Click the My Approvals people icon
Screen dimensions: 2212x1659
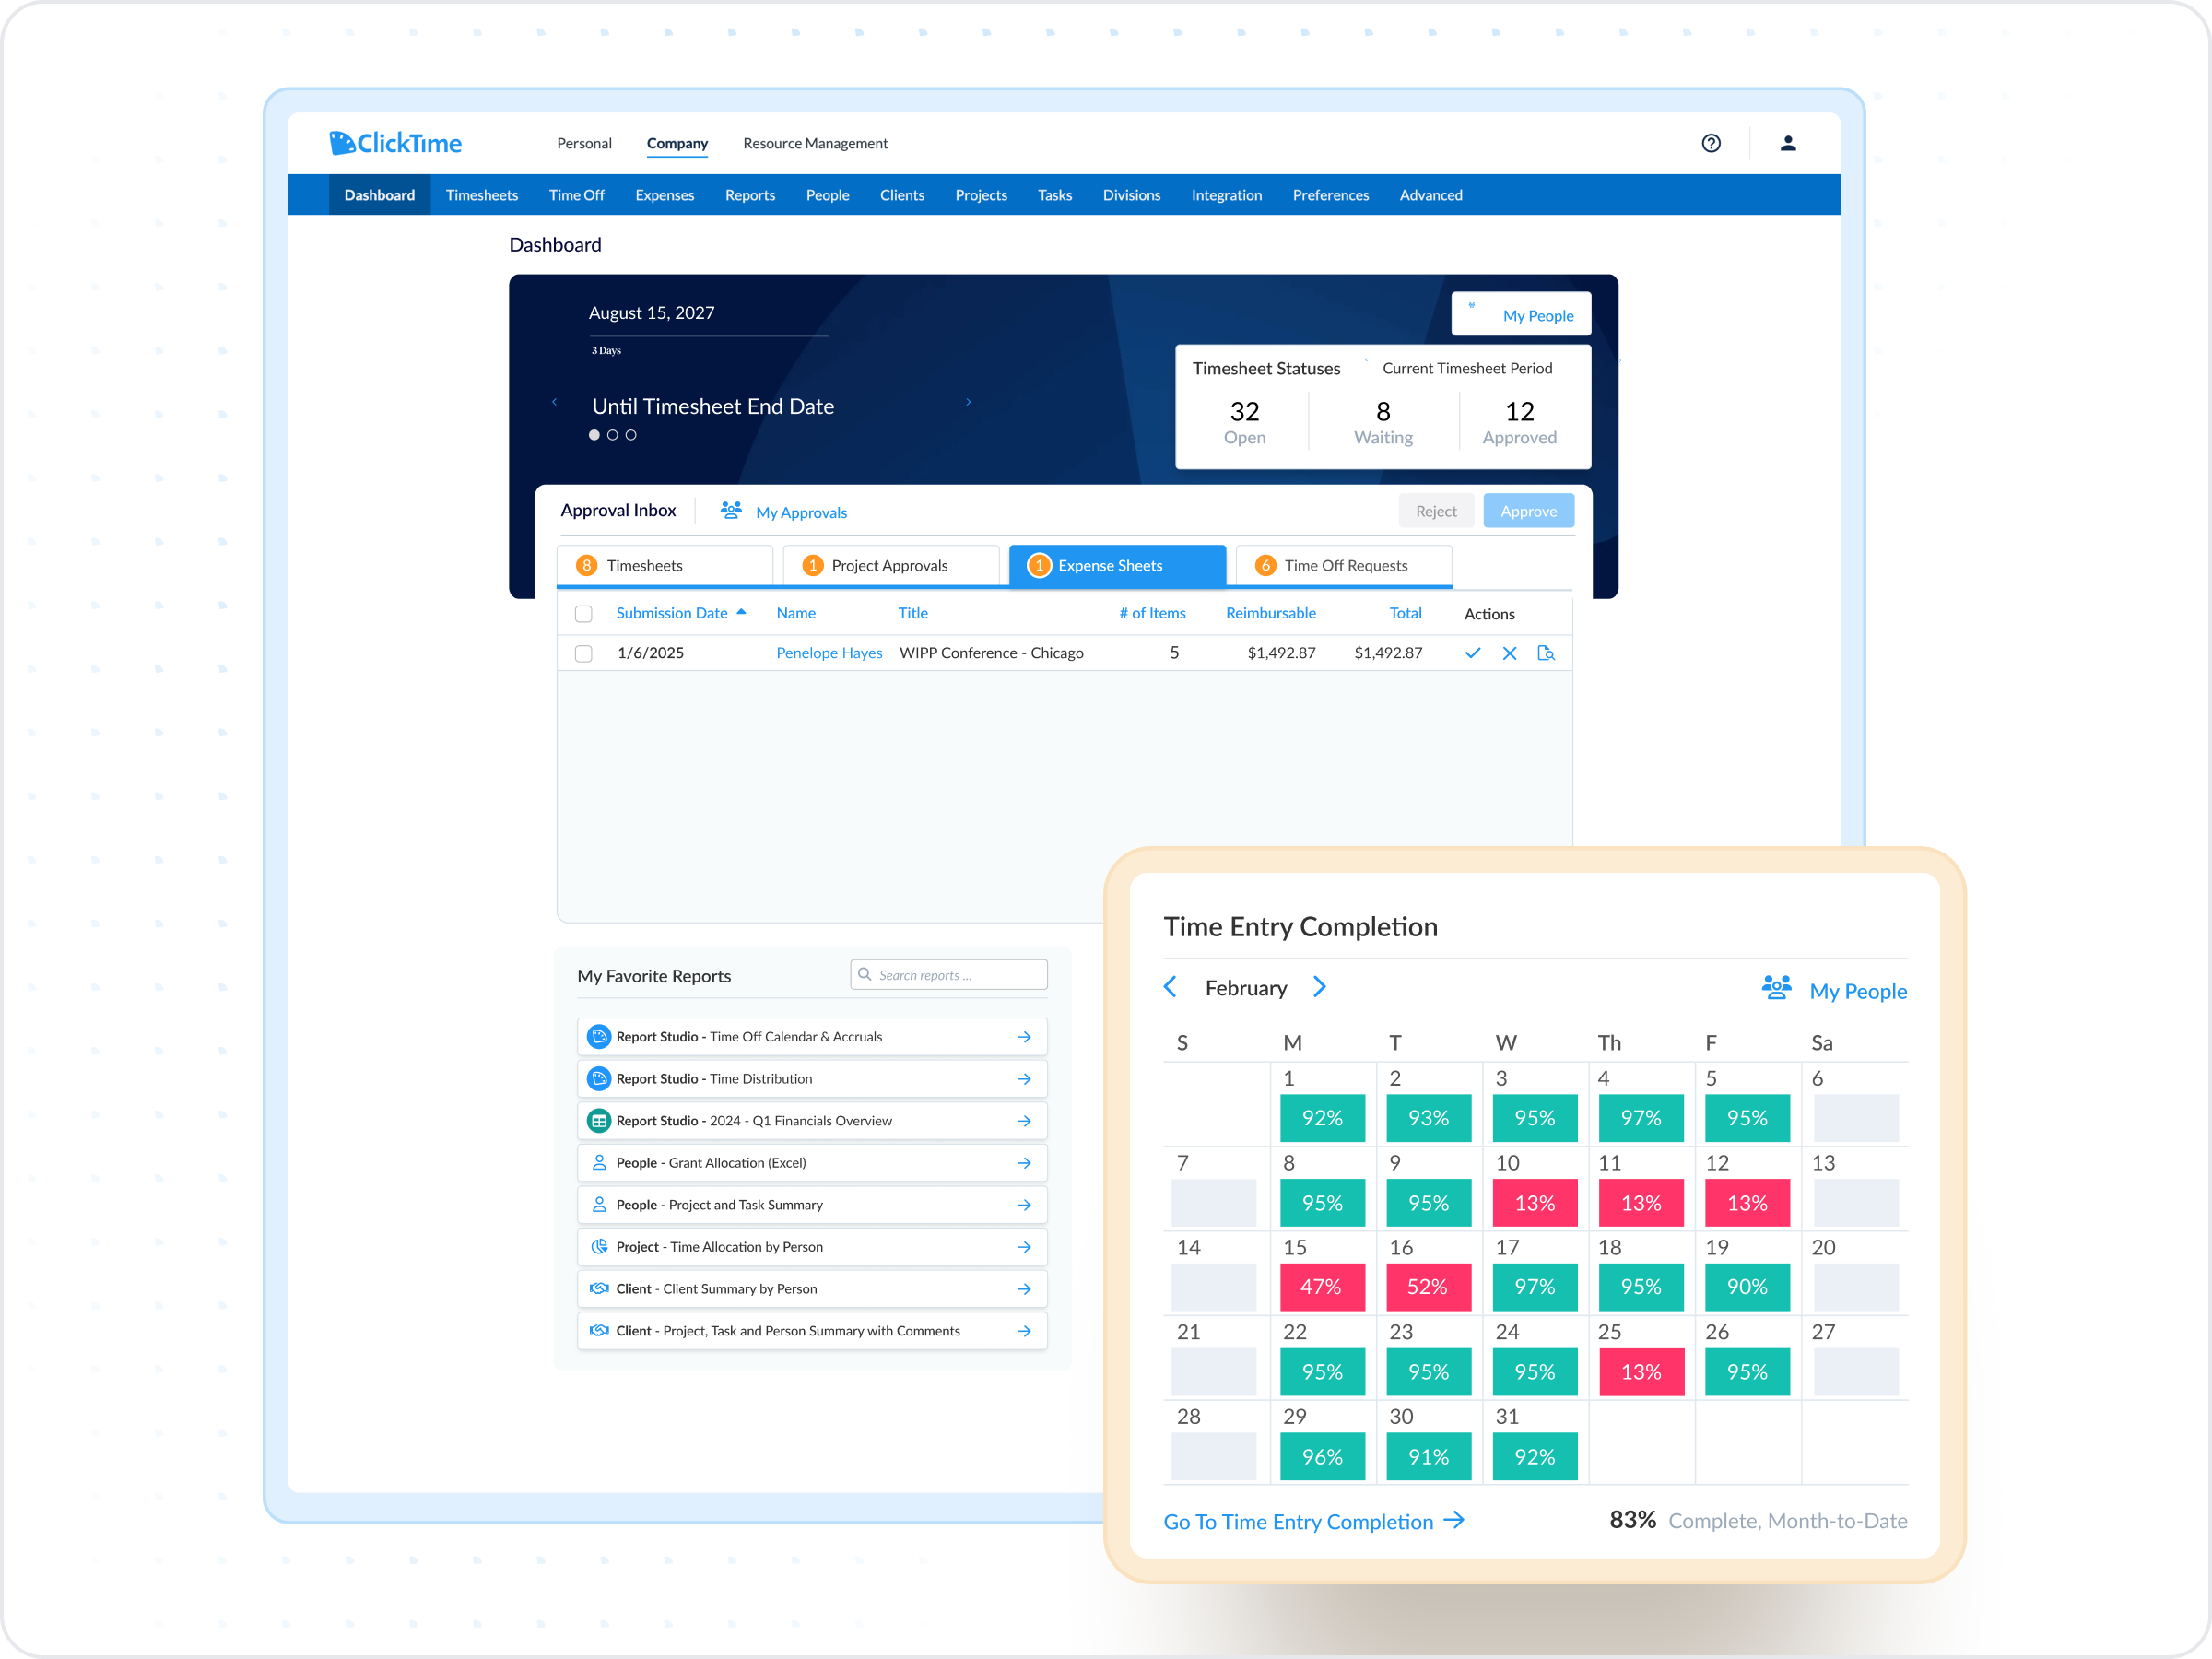tap(731, 511)
